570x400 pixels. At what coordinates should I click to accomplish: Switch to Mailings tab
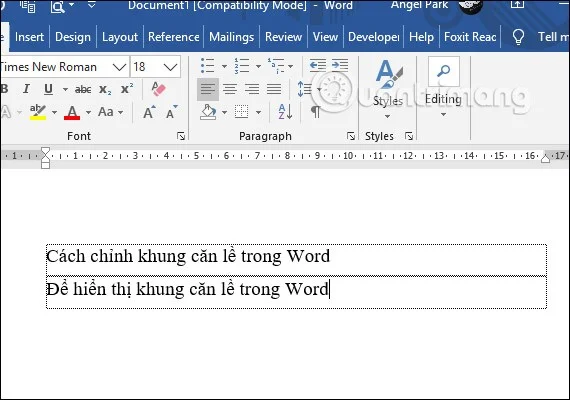tap(232, 37)
